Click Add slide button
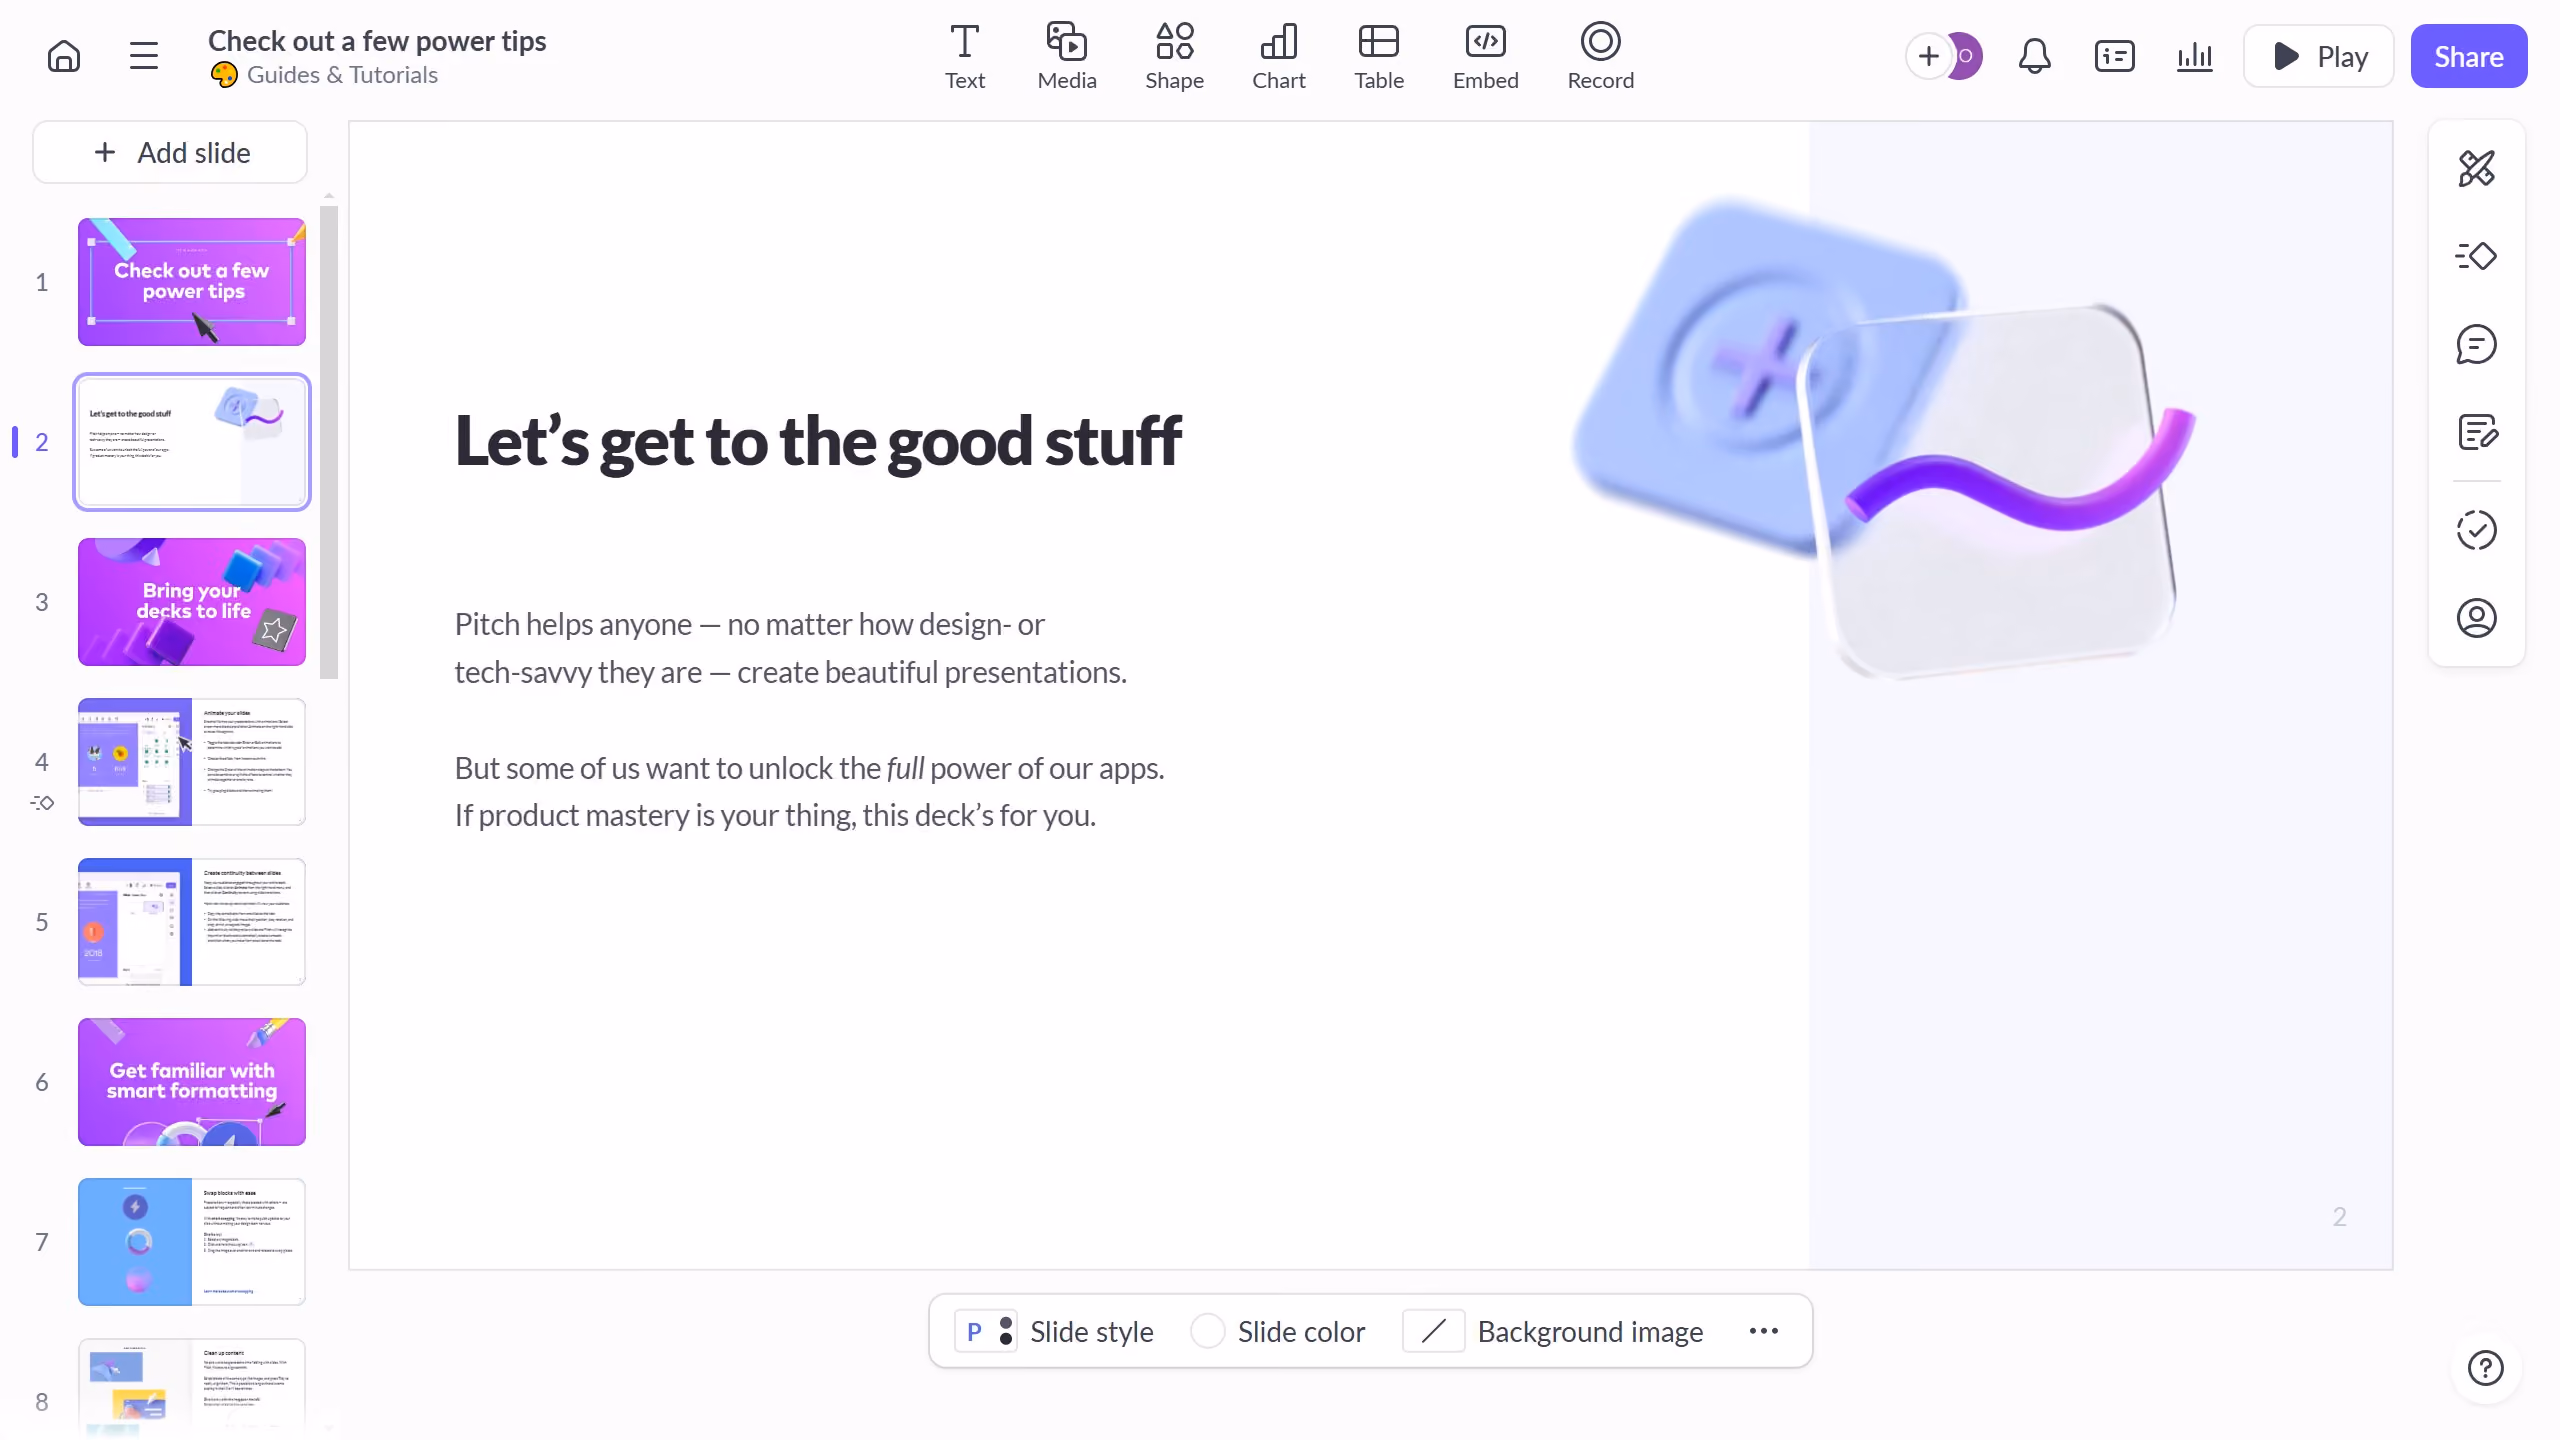This screenshot has width=2560, height=1440. (x=170, y=152)
